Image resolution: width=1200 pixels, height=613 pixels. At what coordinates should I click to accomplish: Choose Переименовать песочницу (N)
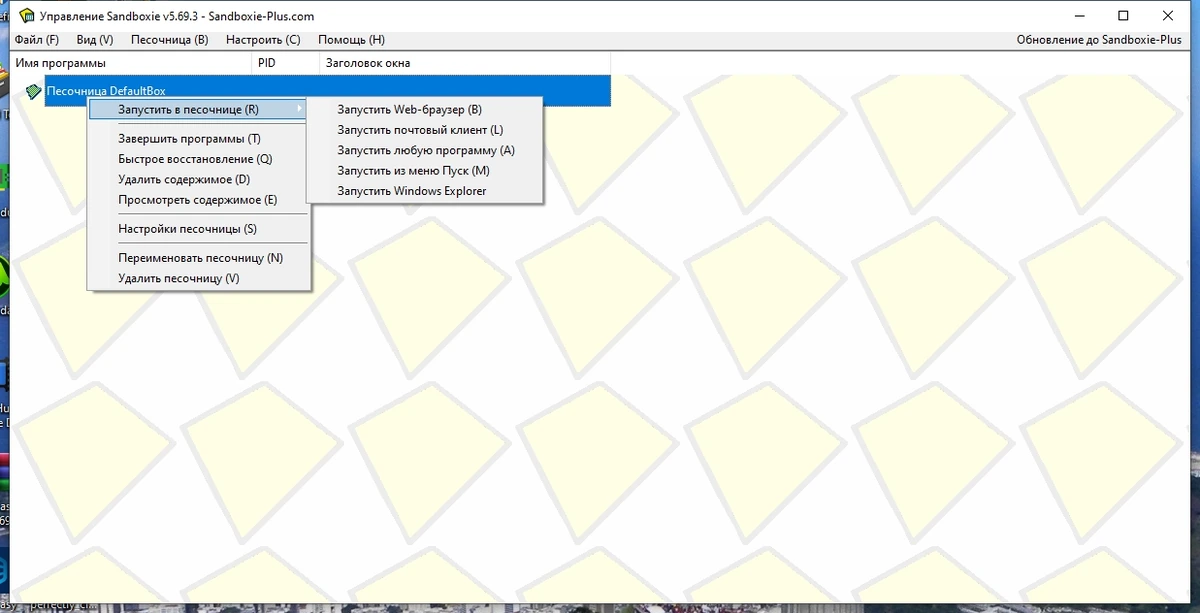click(x=198, y=258)
